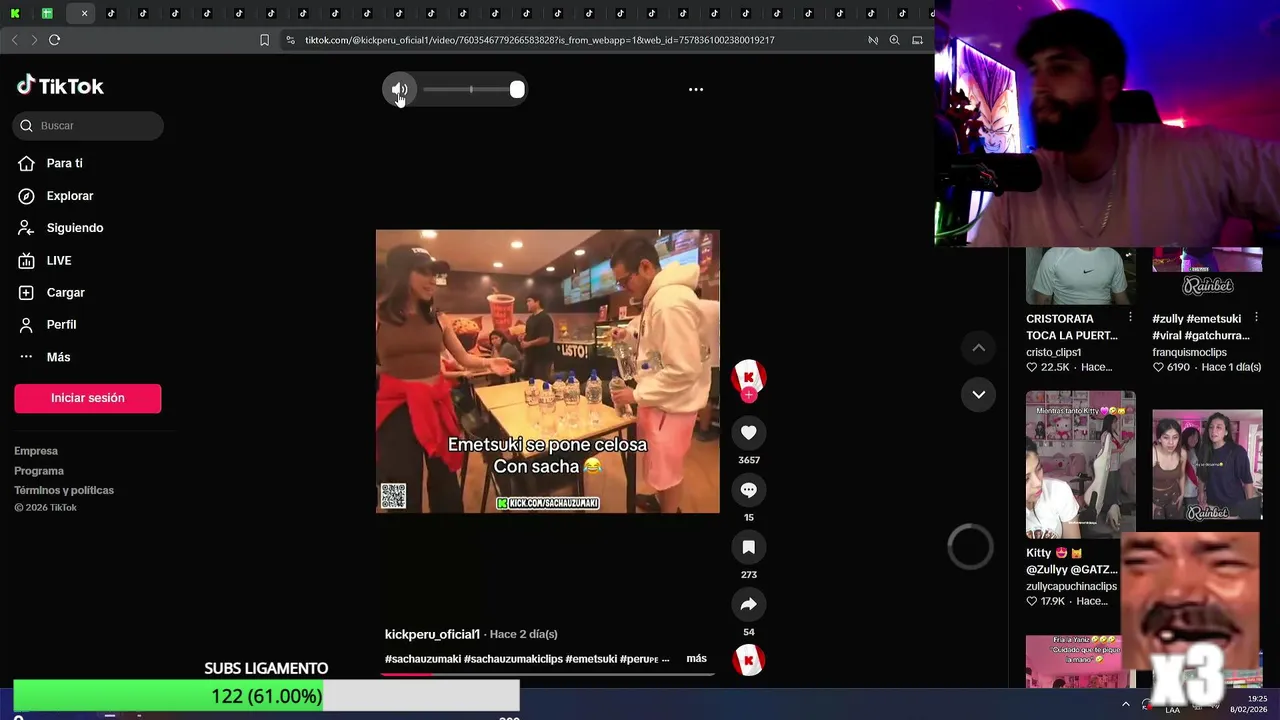Screen dimensions: 1280x720
Task: Follow creator via red plus badge
Action: coord(748,395)
